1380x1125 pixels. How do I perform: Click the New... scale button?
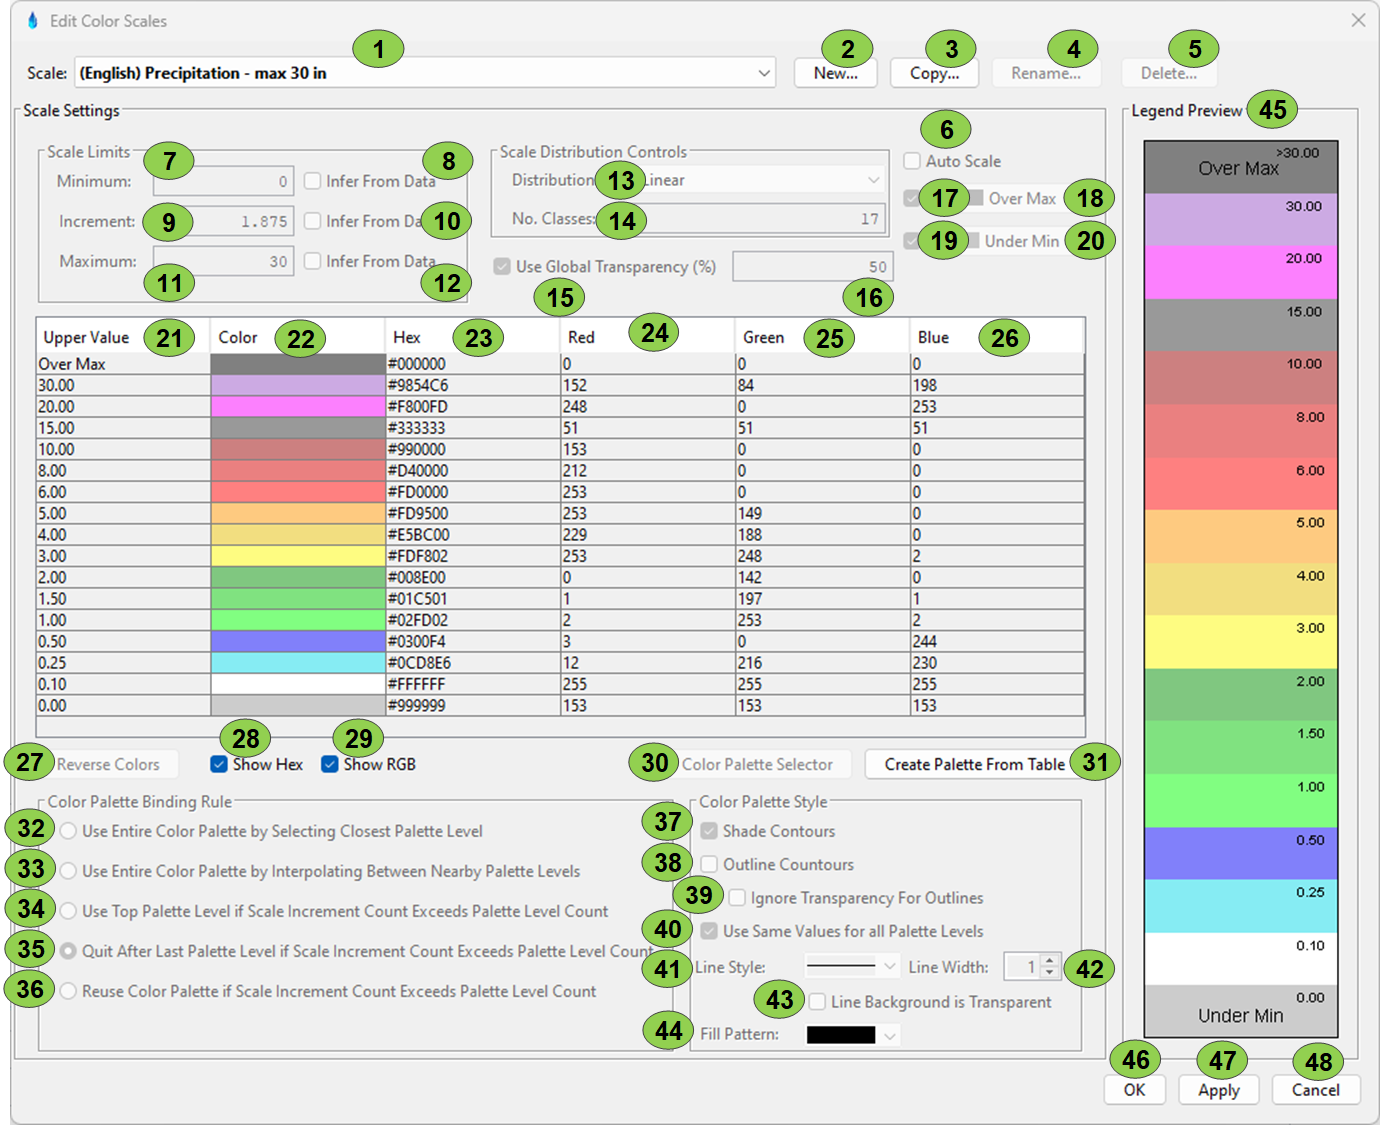point(835,73)
